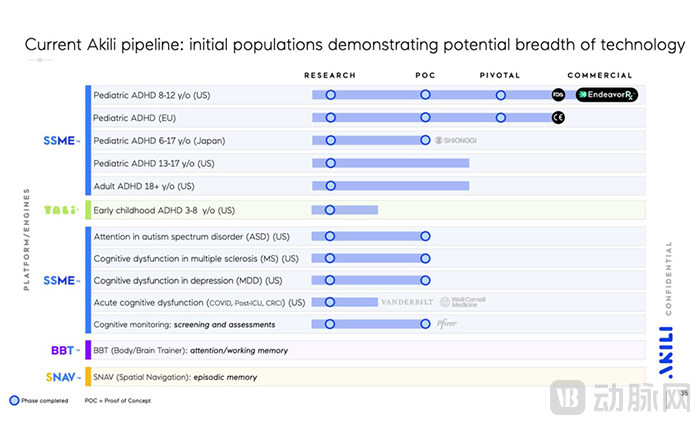Click the CE mark icon
Image resolution: width=700 pixels, height=425 pixels.
tap(558, 117)
